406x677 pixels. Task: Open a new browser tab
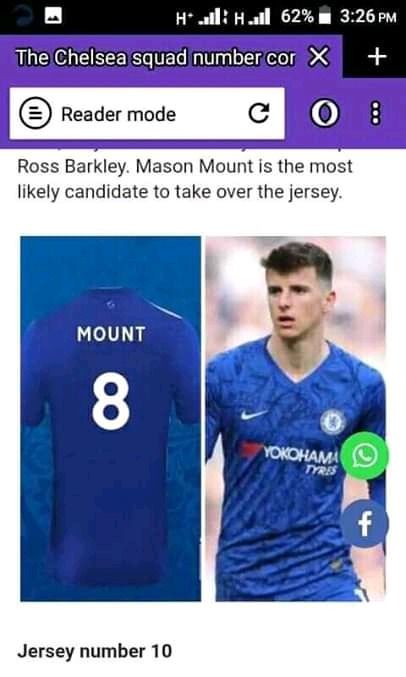(377, 57)
